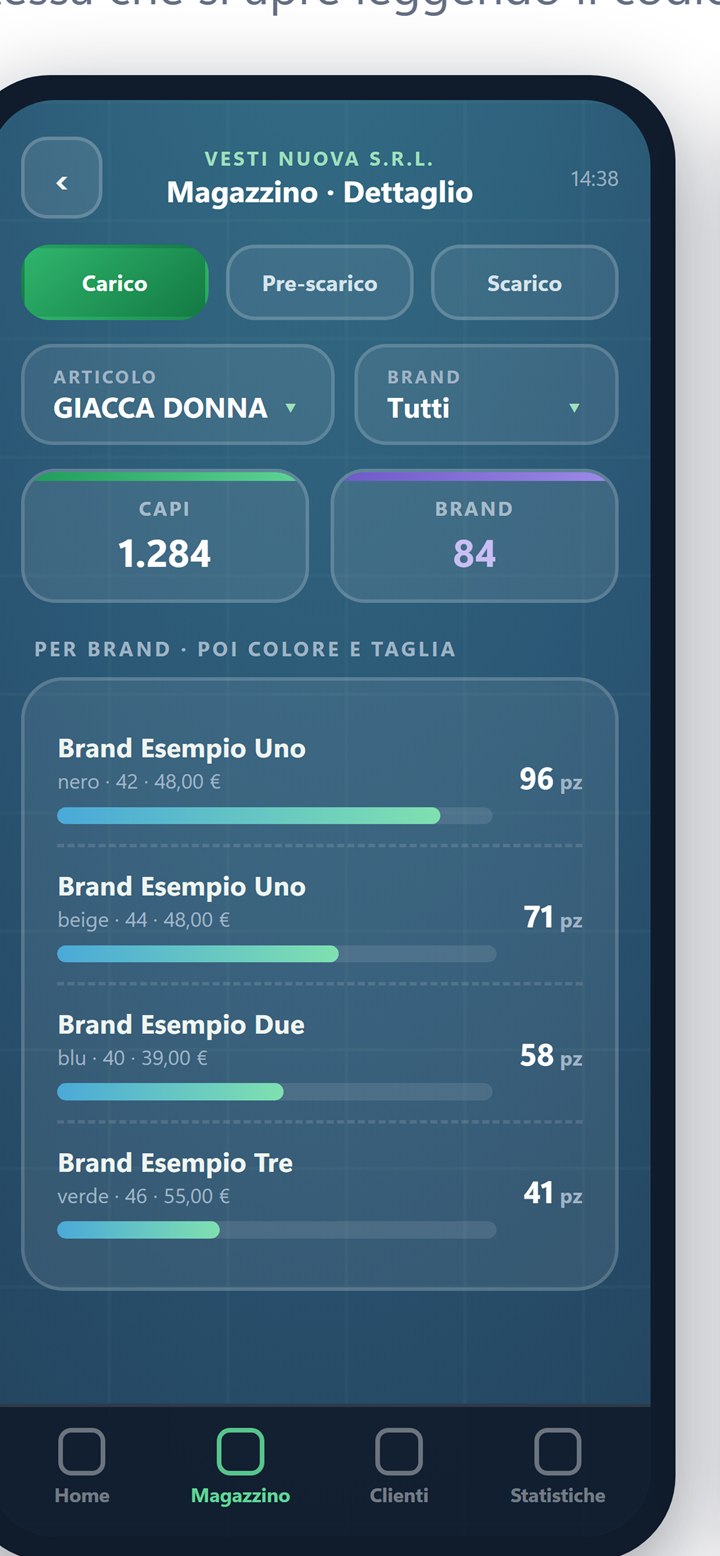720x1556 pixels.
Task: Switch to Pre-scarico mode
Action: coord(320,283)
